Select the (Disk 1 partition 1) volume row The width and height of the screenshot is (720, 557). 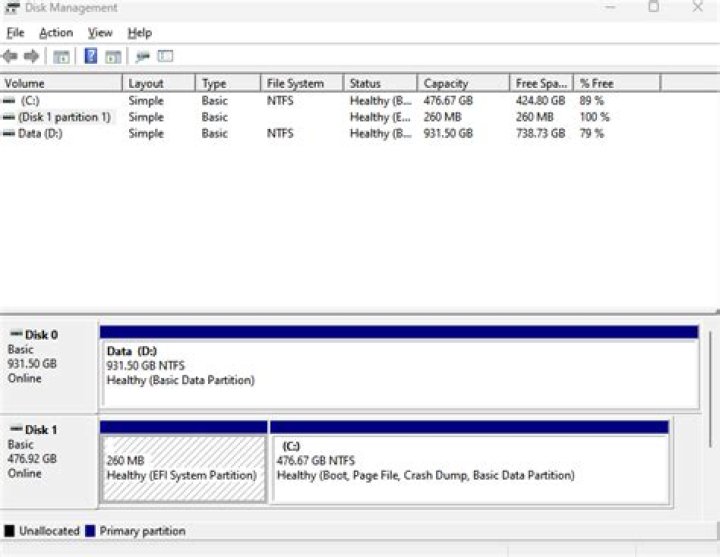(x=330, y=117)
